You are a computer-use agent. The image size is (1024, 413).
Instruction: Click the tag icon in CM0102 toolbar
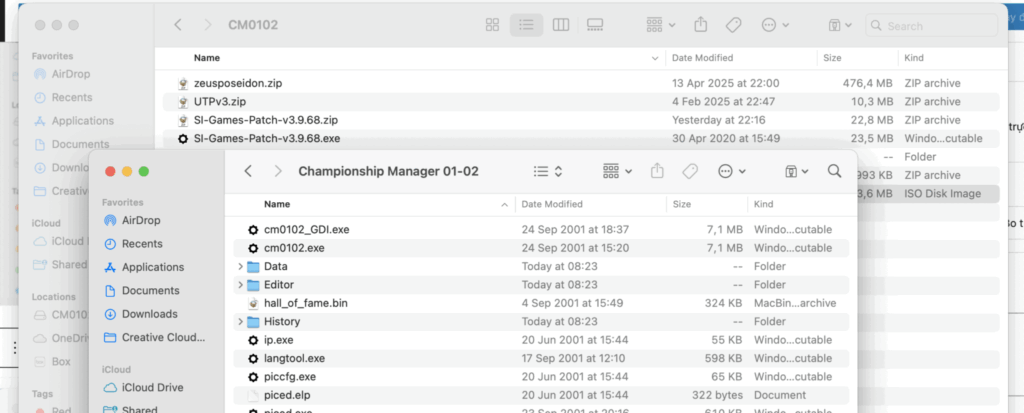point(733,25)
